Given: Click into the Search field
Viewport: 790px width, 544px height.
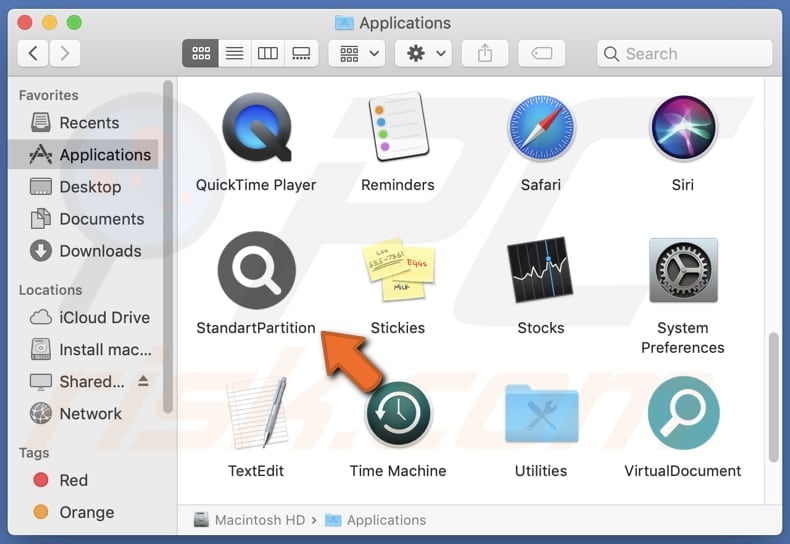Looking at the screenshot, I should click(x=684, y=53).
